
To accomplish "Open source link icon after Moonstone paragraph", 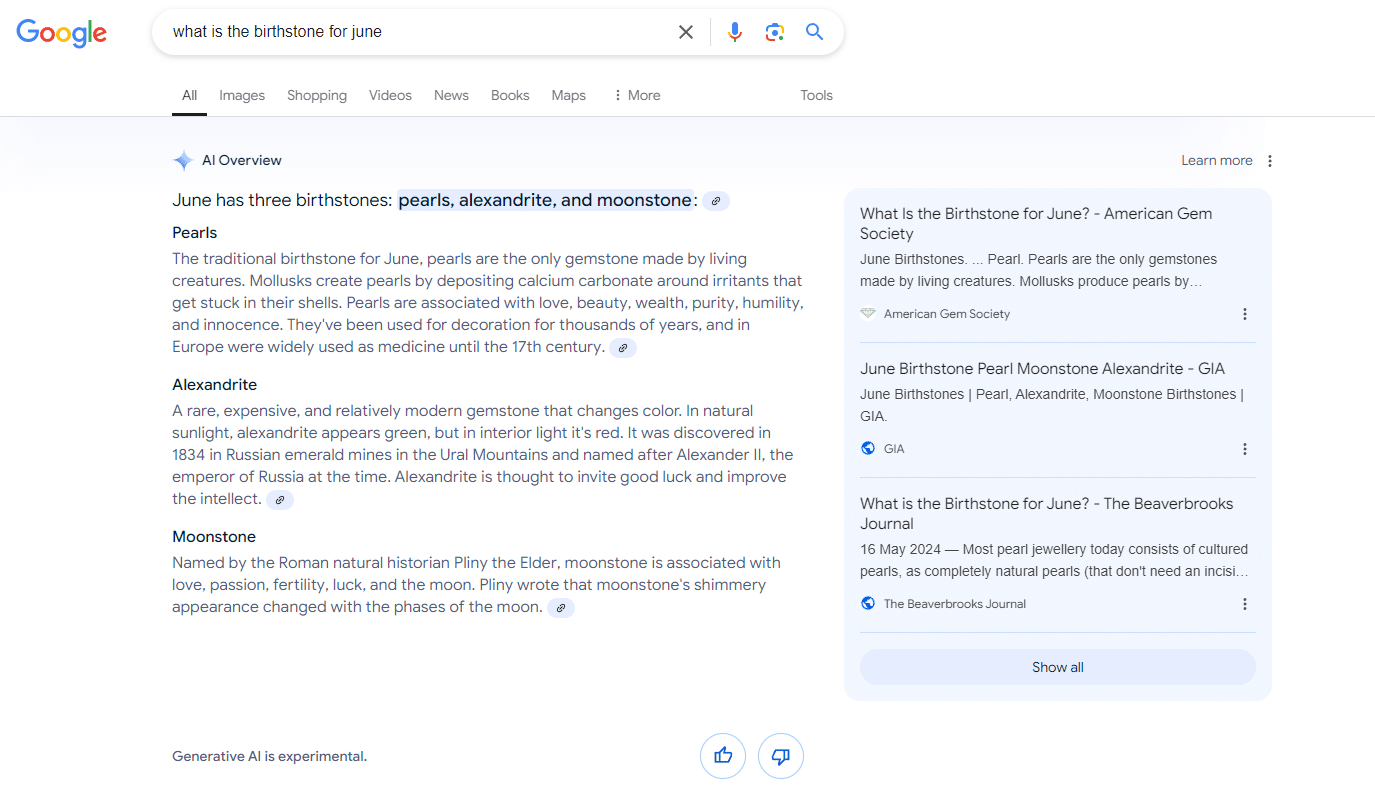I will (x=561, y=608).
